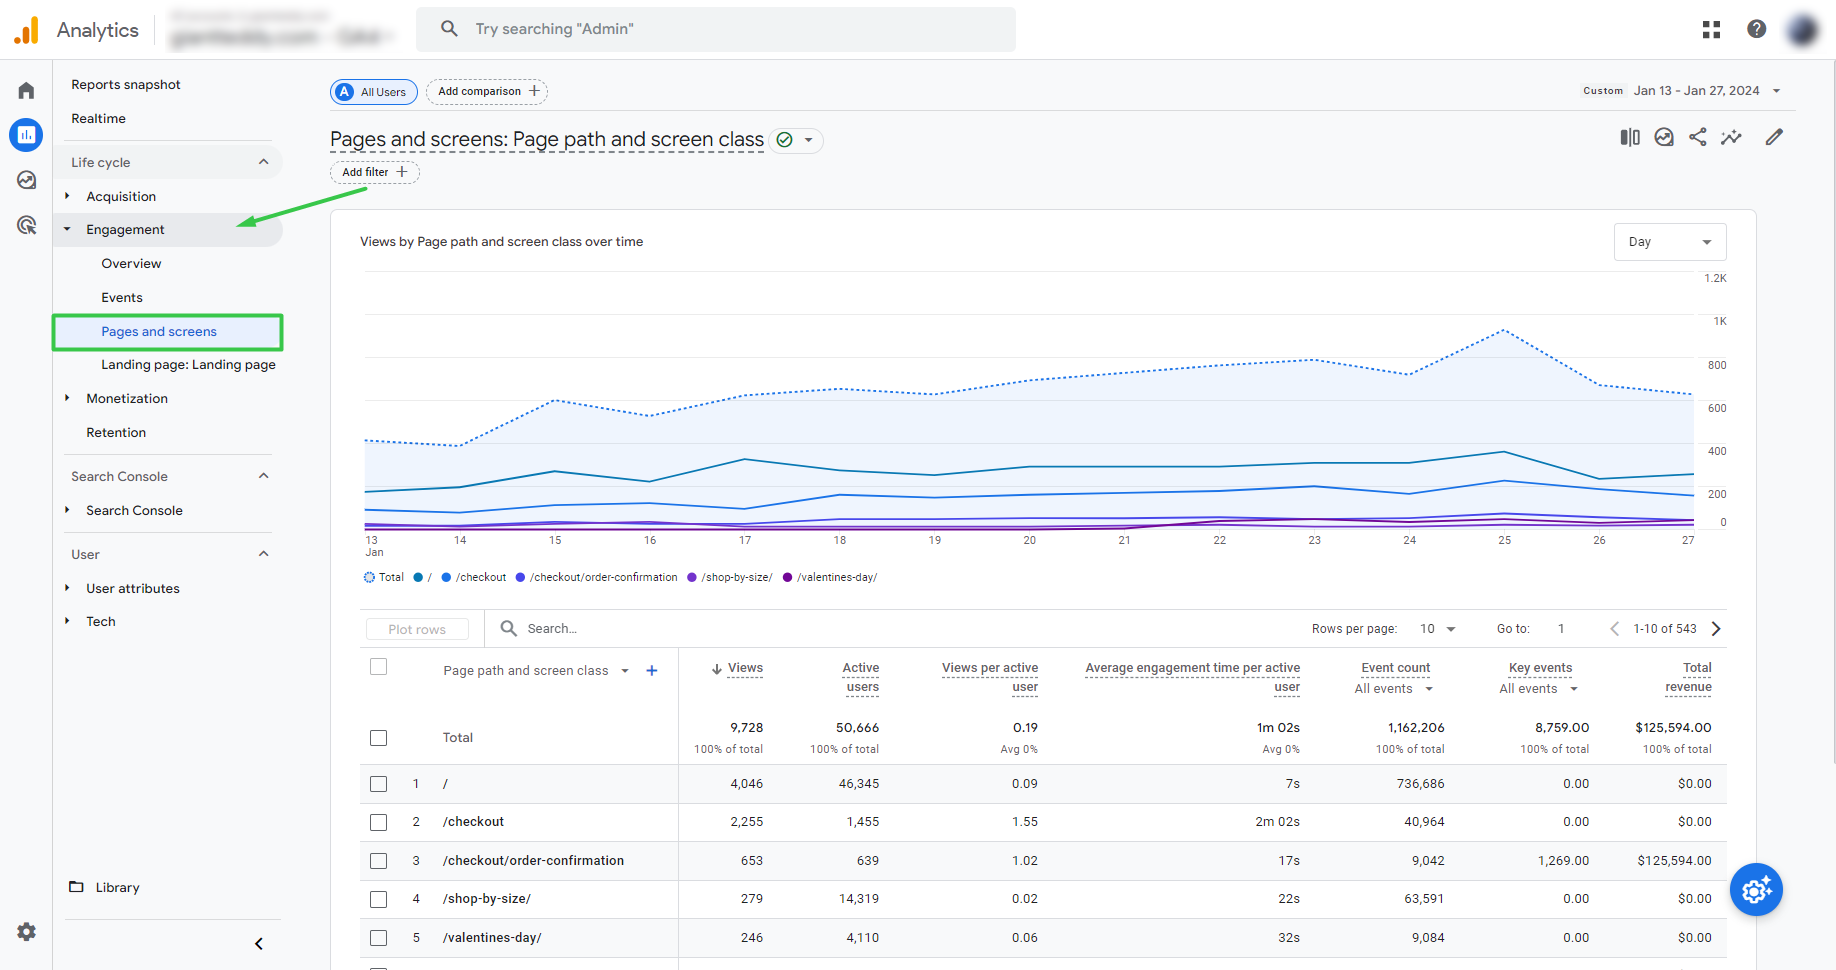Go to previous page of table rows

tap(1614, 629)
